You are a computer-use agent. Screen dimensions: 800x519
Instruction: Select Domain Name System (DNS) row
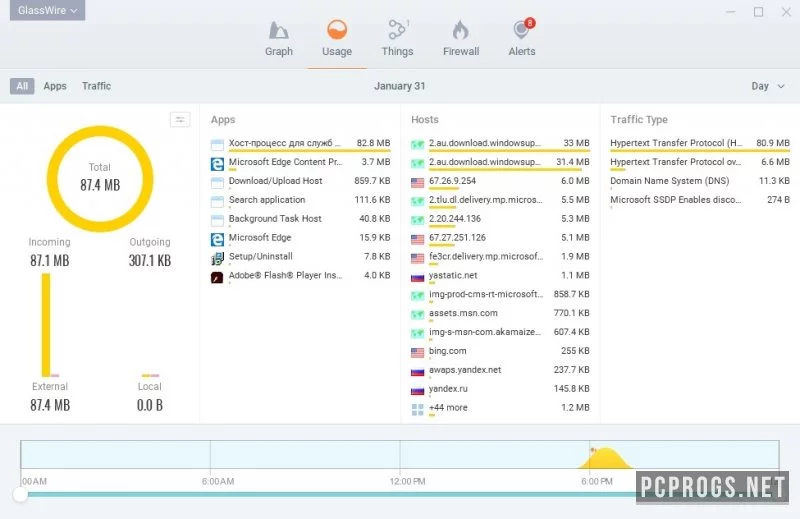click(699, 181)
